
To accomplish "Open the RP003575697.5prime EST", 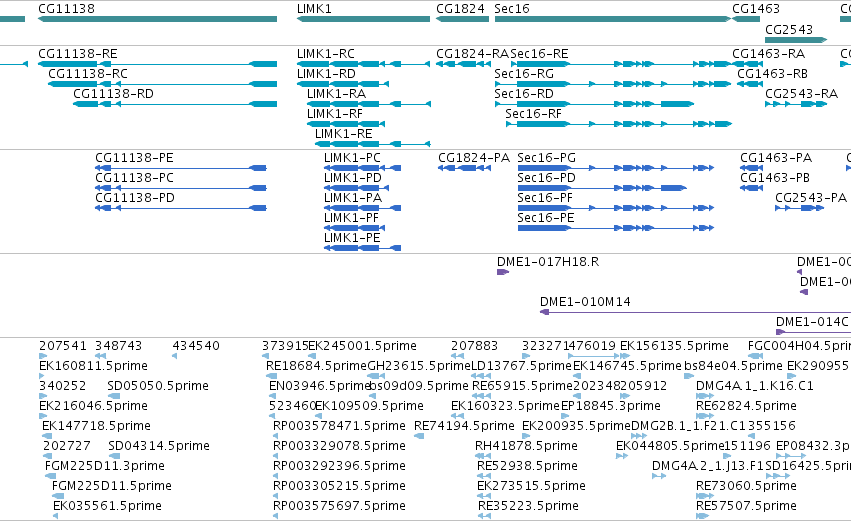I will point(339,507).
